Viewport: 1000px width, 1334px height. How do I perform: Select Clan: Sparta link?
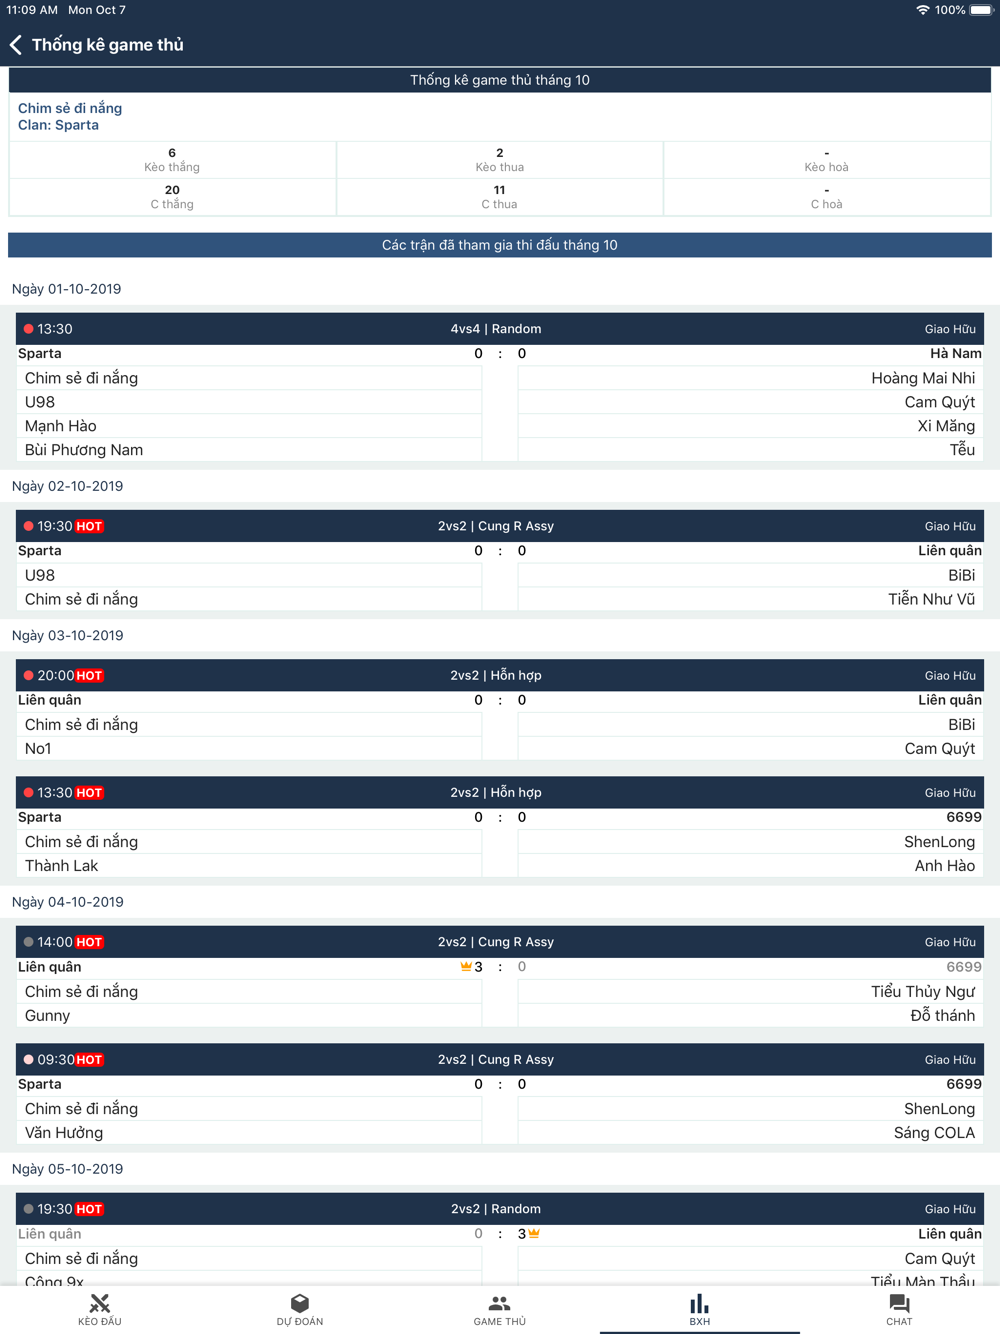coord(58,125)
